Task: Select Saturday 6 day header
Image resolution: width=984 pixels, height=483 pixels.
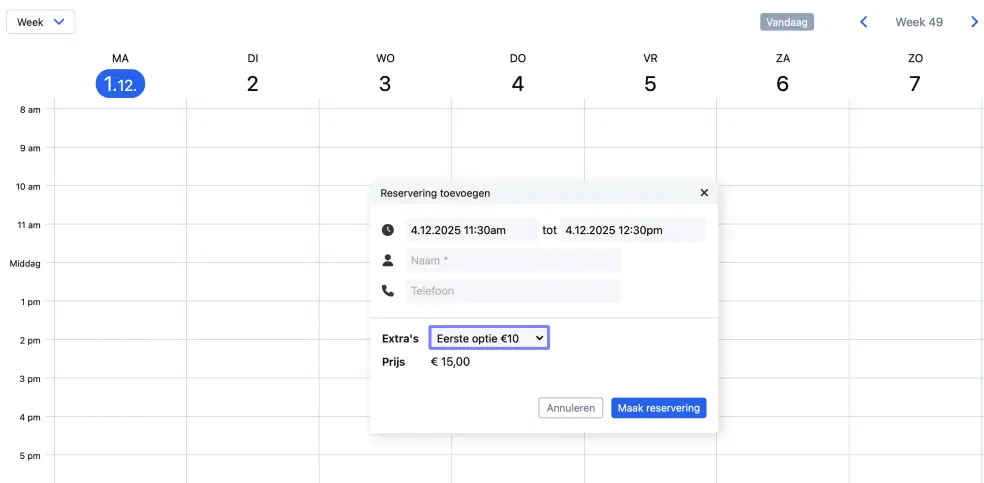Action: (782, 84)
